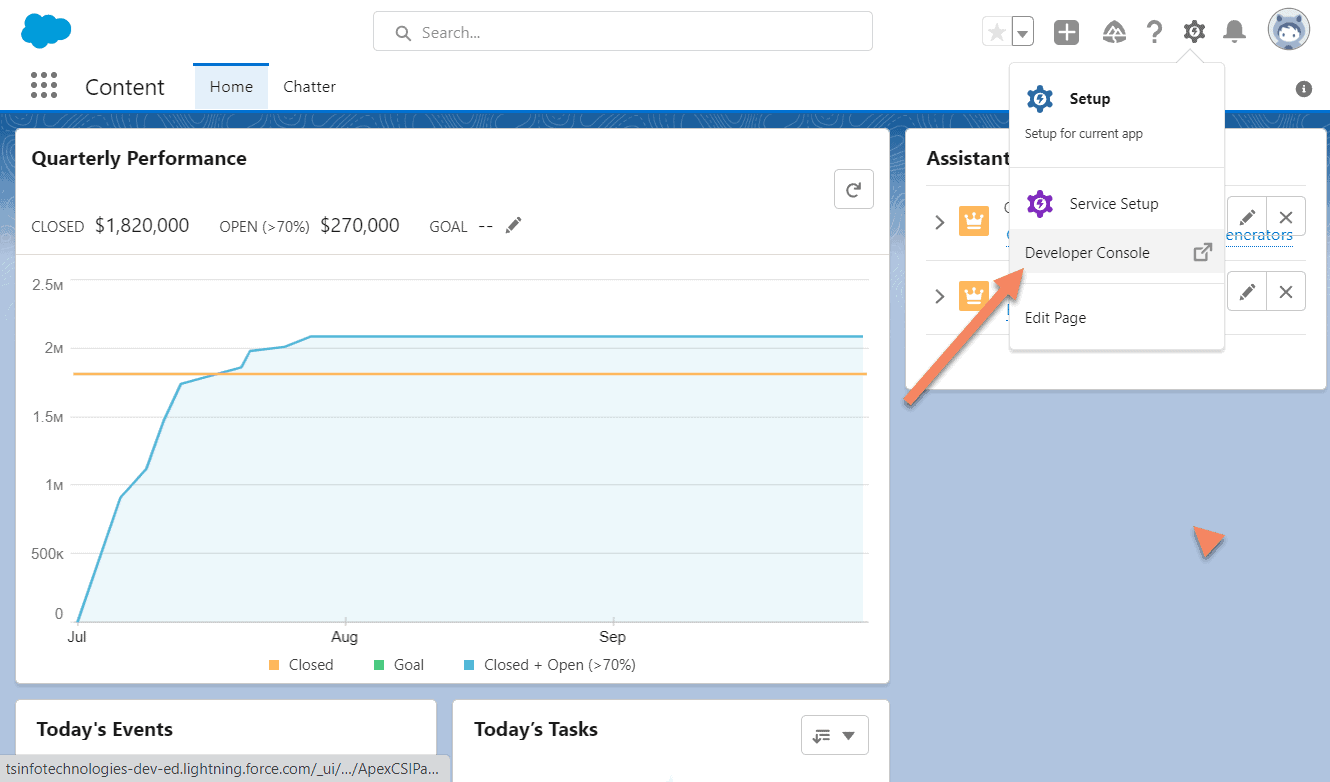Click the orange Closed legend swatch
The width and height of the screenshot is (1330, 782).
pyautogui.click(x=276, y=664)
